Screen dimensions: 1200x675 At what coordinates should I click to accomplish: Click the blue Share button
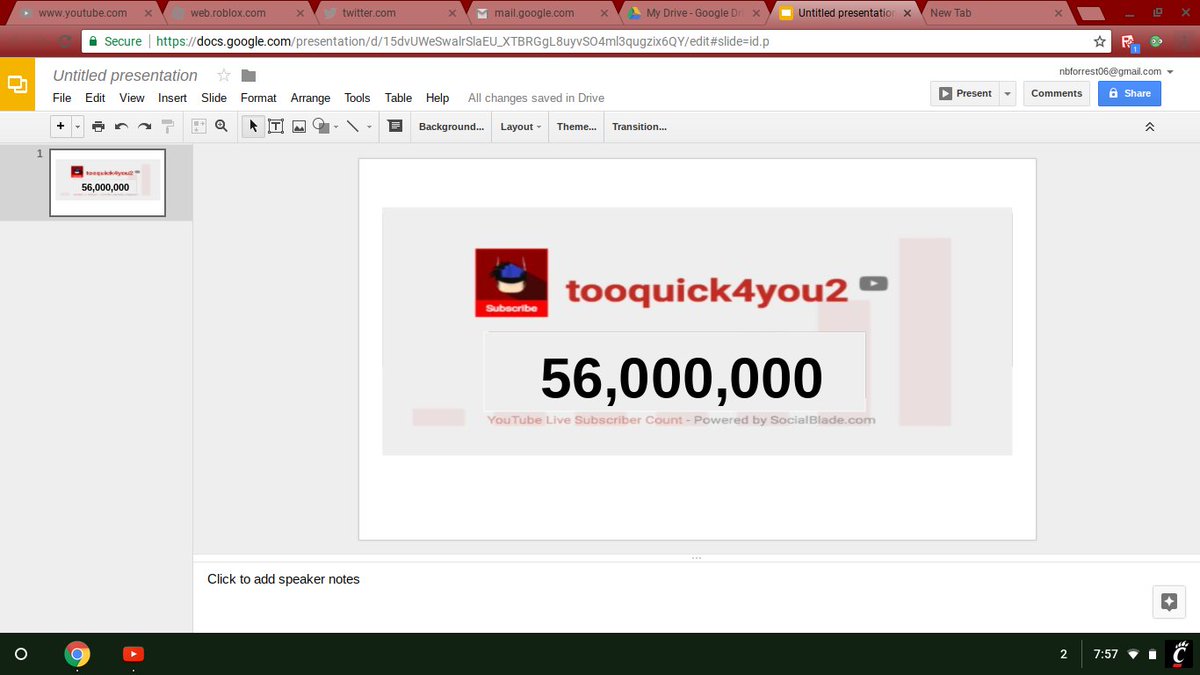[x=1129, y=93]
